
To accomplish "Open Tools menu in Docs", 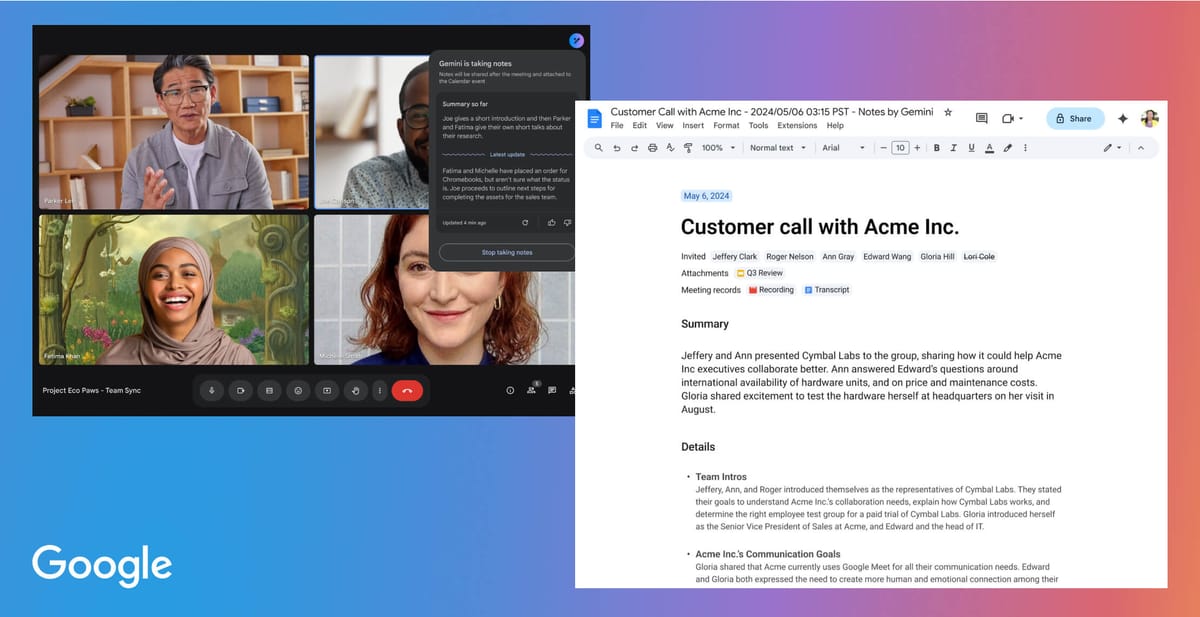I will coord(759,126).
